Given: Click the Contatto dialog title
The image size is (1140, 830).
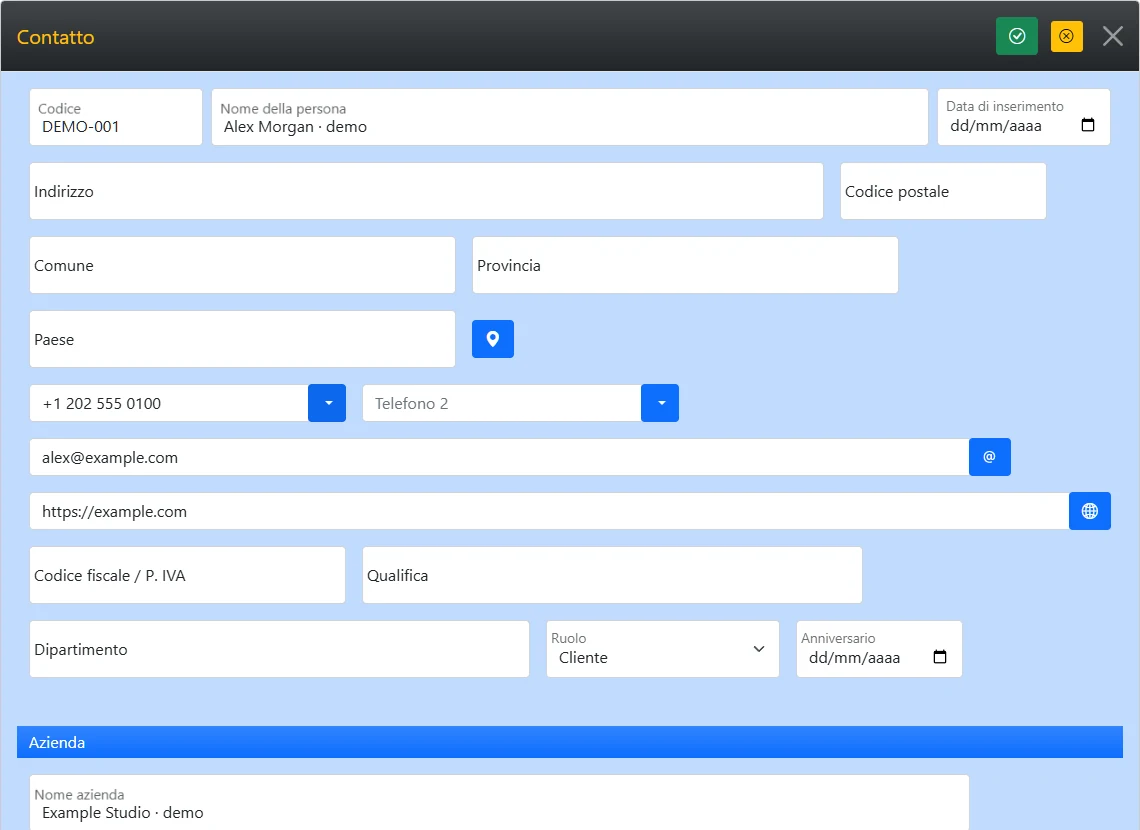Looking at the screenshot, I should 55,37.
